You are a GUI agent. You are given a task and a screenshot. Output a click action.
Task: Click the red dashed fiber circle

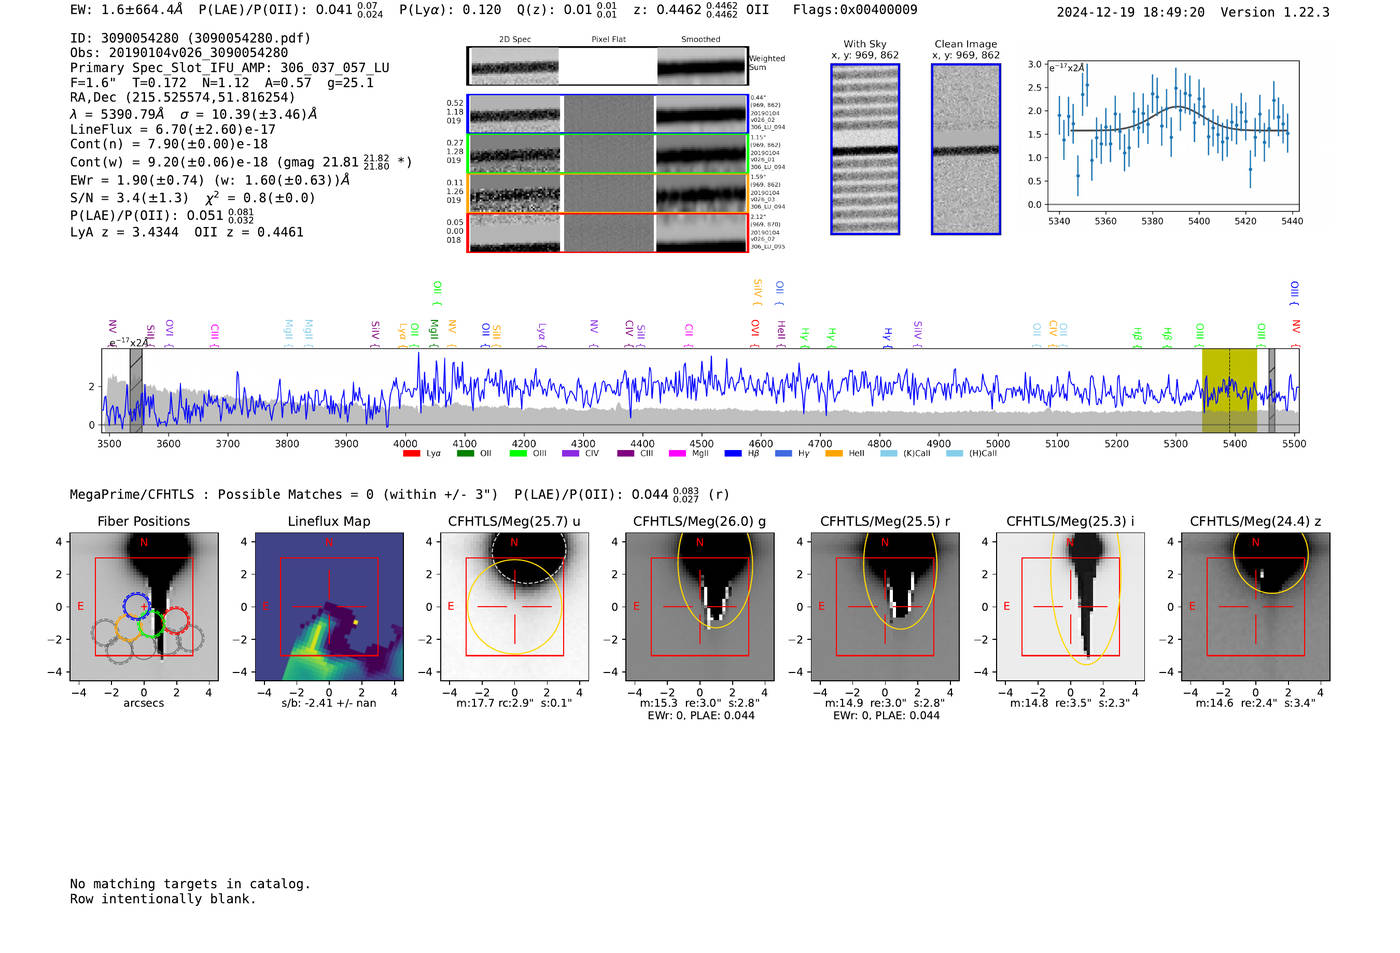point(176,621)
